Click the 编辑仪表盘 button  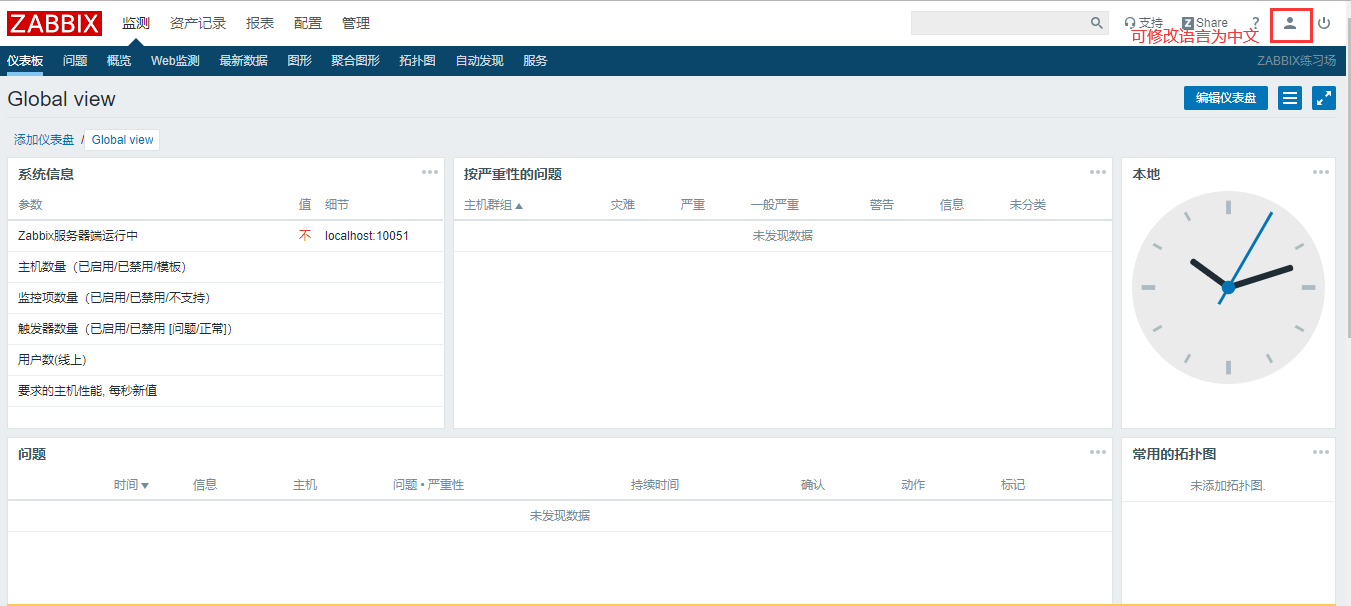[1226, 98]
